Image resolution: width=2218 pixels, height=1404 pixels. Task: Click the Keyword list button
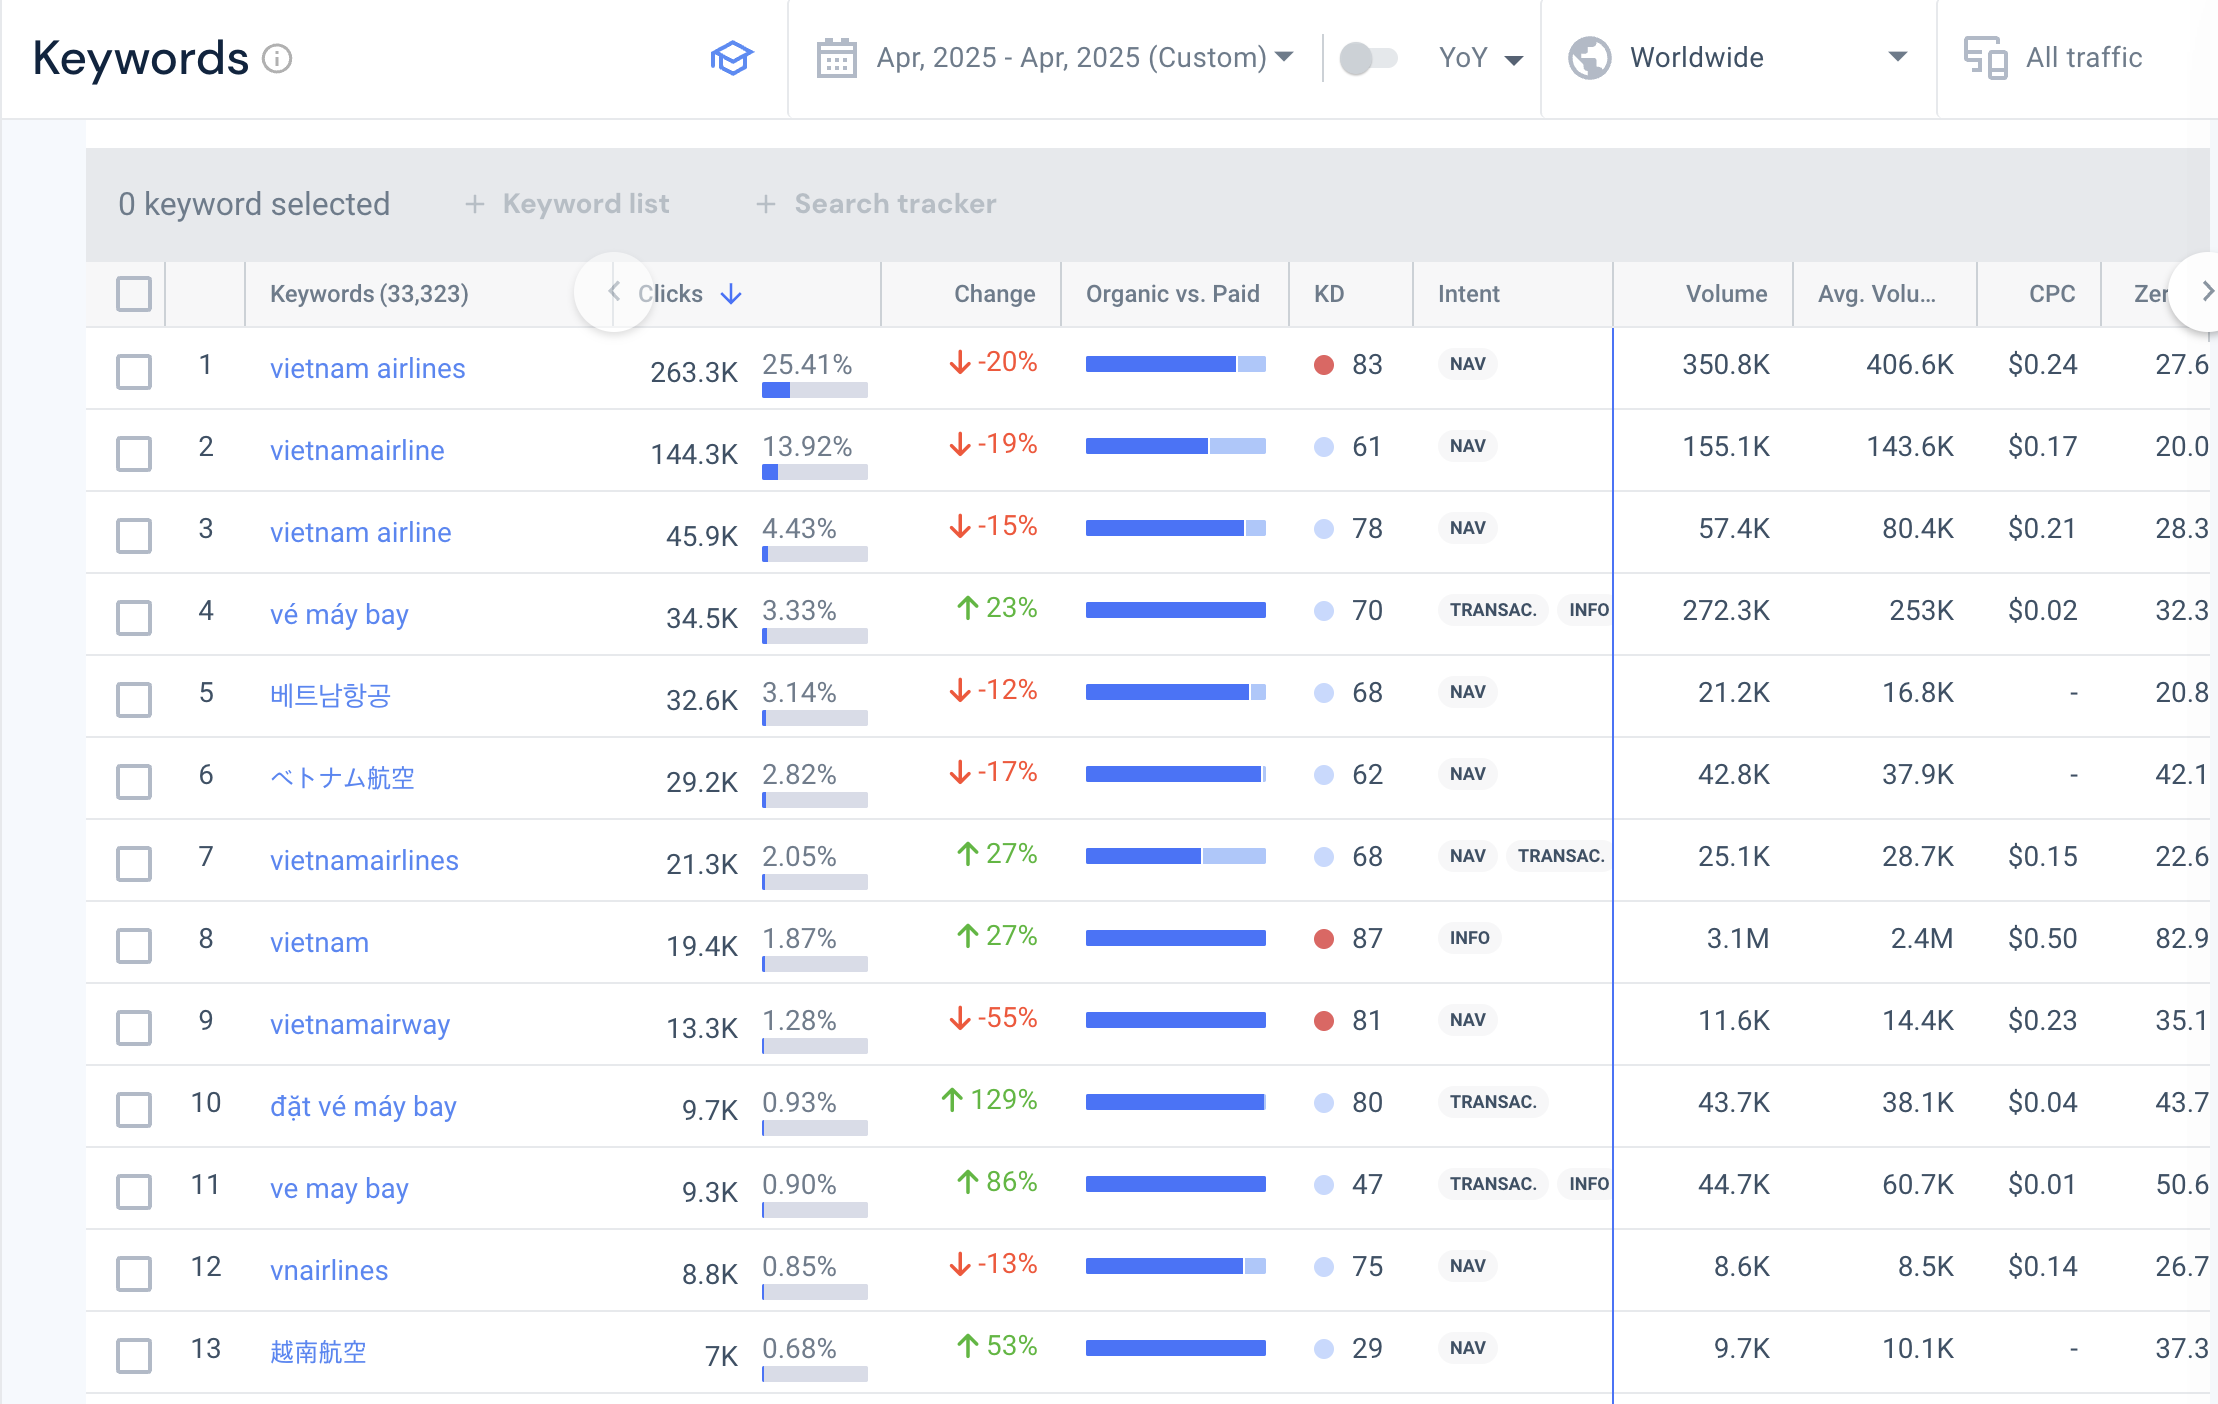(567, 204)
